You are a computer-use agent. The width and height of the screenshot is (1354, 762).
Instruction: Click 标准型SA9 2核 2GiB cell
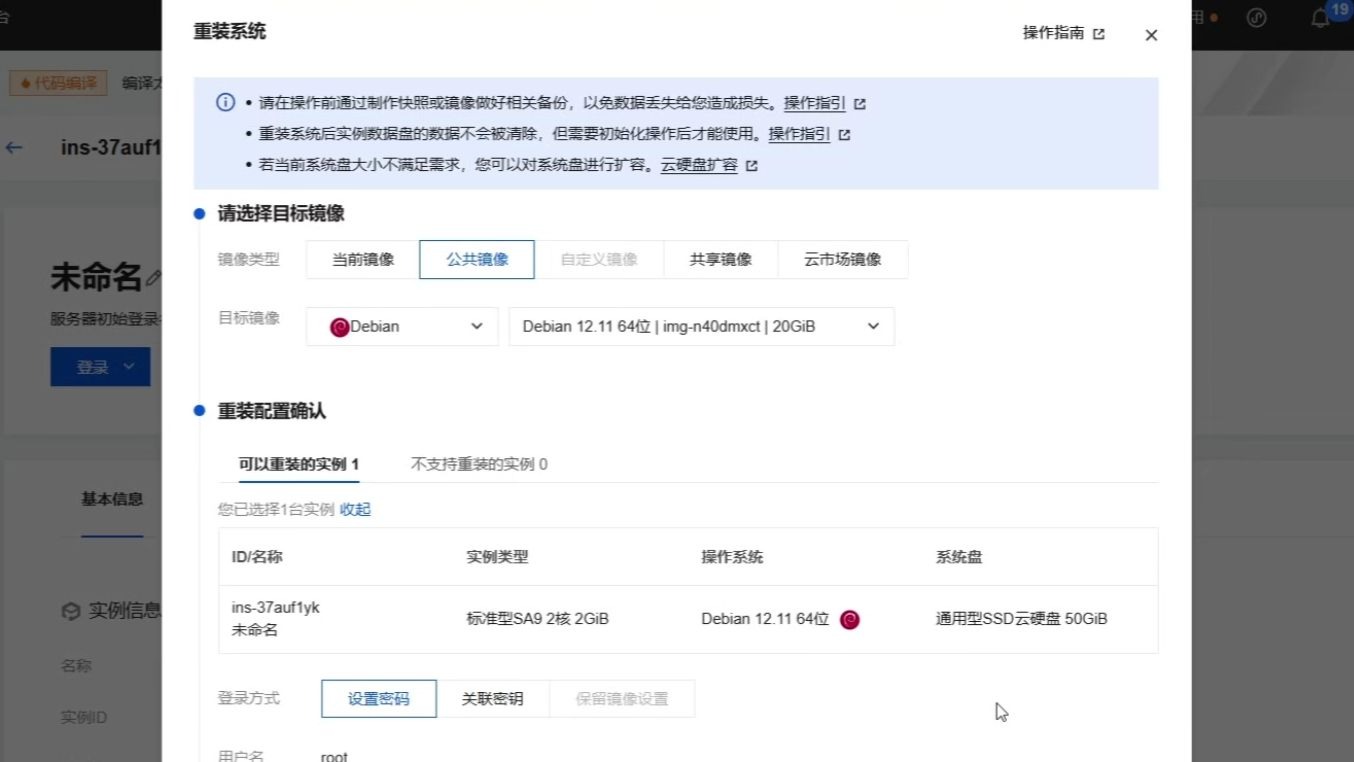tap(537, 619)
